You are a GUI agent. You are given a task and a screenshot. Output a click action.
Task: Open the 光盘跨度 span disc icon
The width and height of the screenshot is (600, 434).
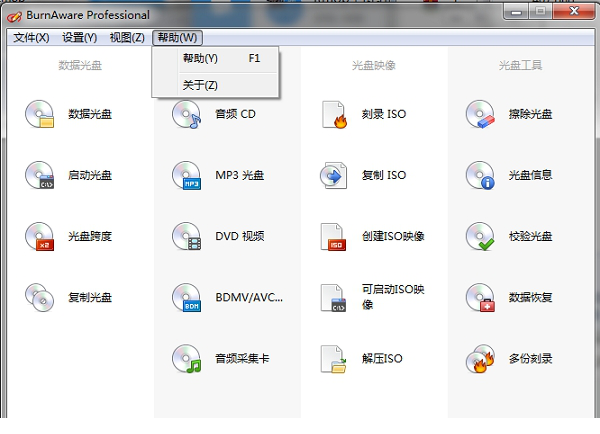pos(39,236)
